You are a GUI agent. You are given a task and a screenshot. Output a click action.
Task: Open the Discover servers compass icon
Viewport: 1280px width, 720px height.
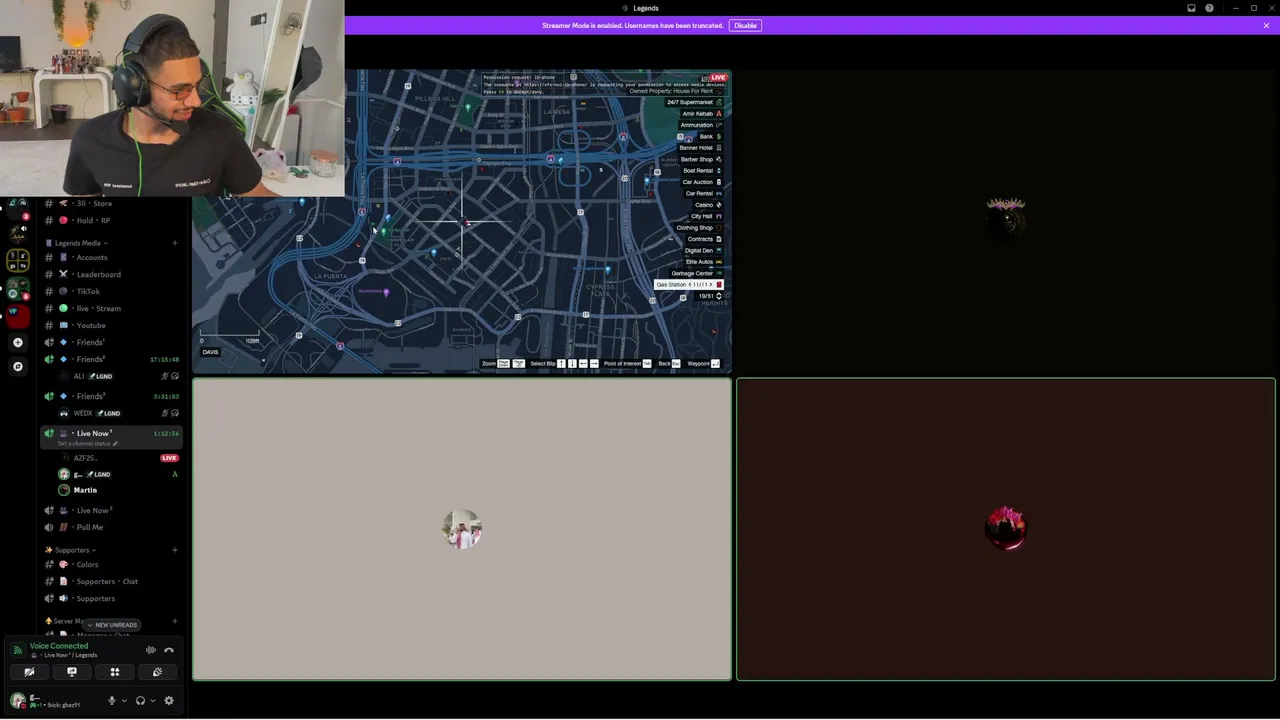(17, 366)
